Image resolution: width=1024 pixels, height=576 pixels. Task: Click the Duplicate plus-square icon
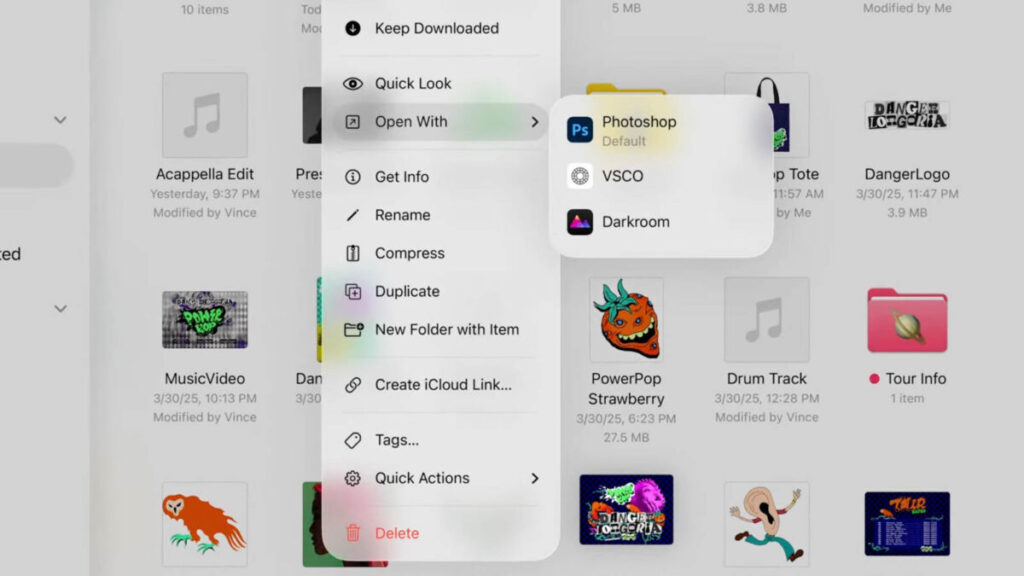click(353, 291)
